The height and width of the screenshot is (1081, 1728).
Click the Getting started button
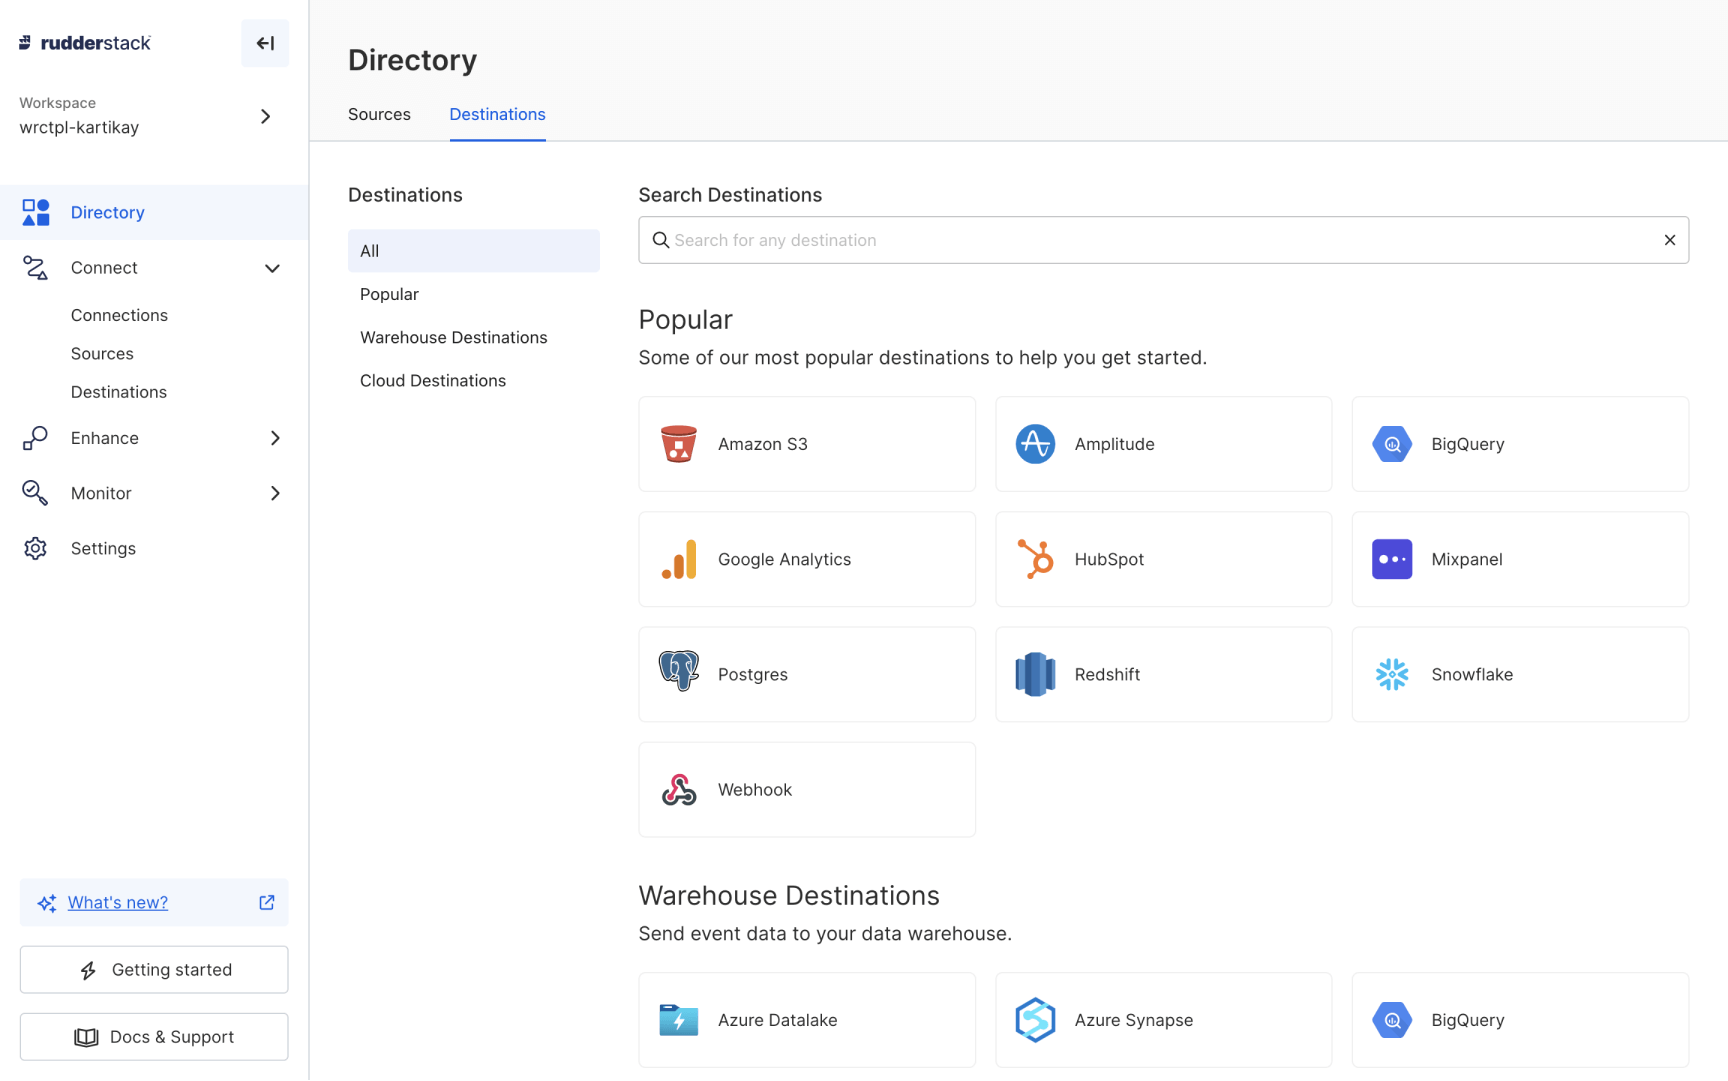click(153, 969)
